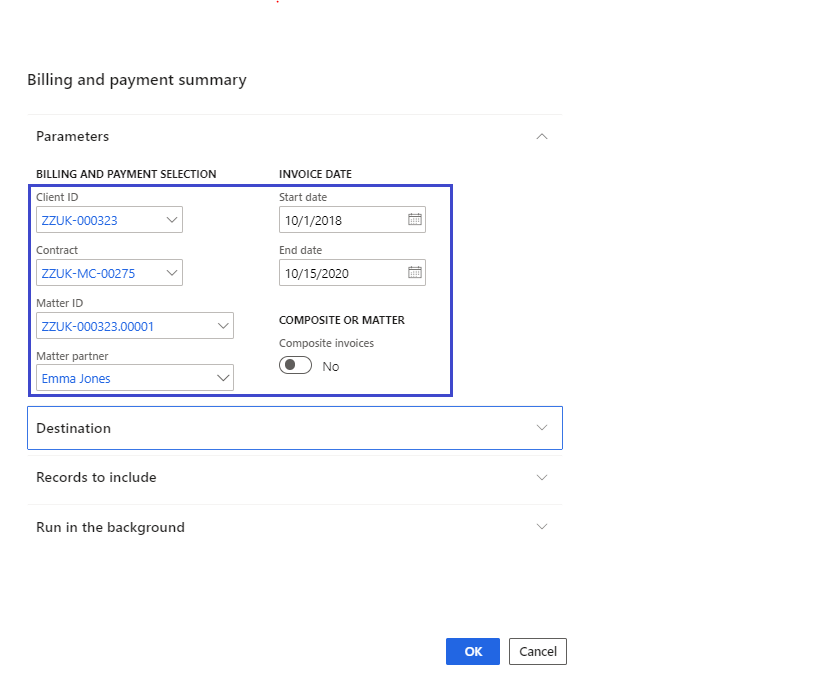This screenshot has height=676, width=819.
Task: Click the ZZUK-MC-00275 Contract value
Action: click(88, 273)
